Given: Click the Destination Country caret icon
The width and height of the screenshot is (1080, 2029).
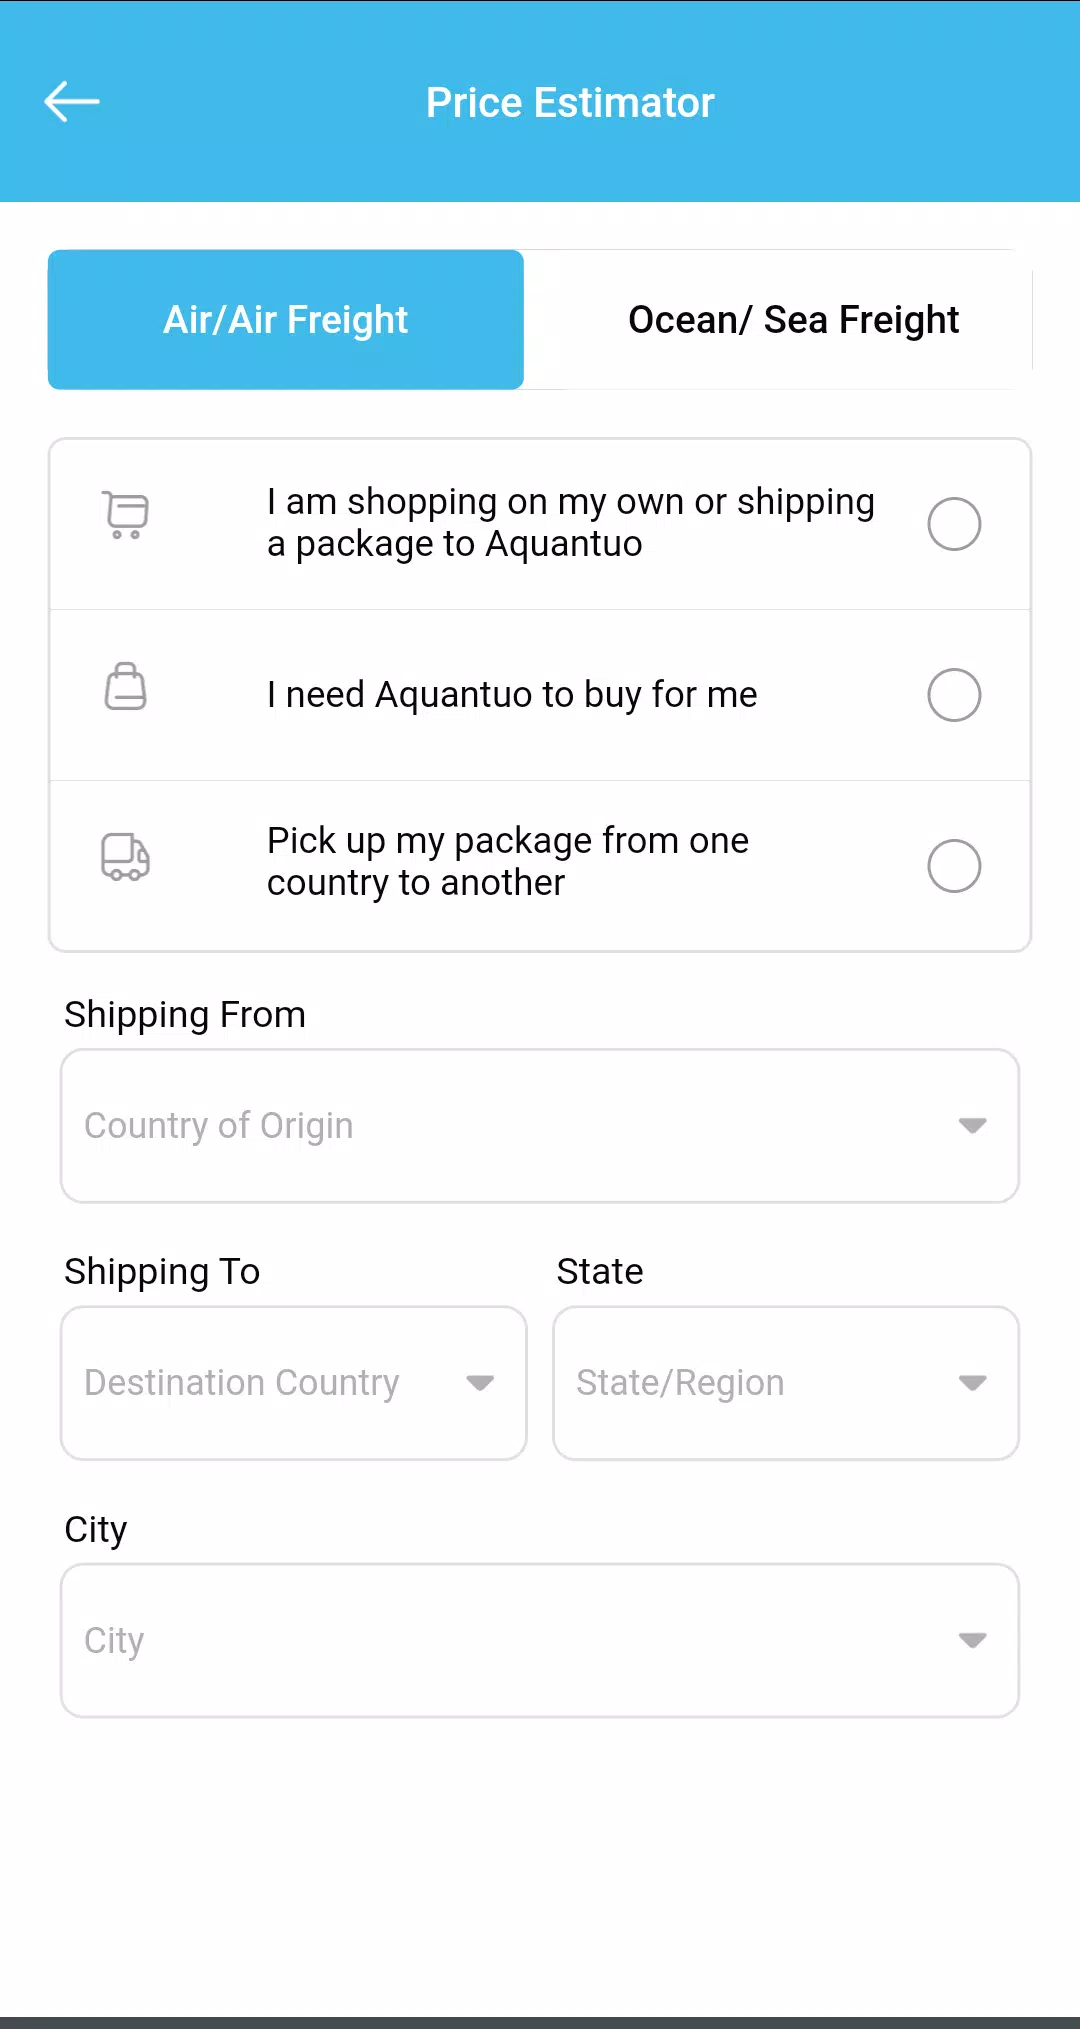Looking at the screenshot, I should point(480,1383).
